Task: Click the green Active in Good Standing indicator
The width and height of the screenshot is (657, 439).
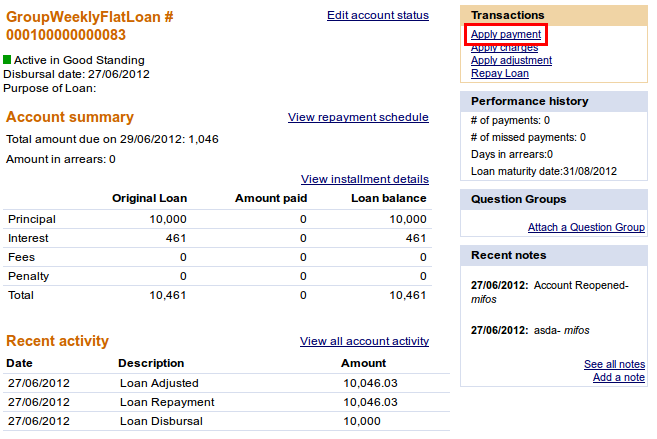Action: click(9, 60)
